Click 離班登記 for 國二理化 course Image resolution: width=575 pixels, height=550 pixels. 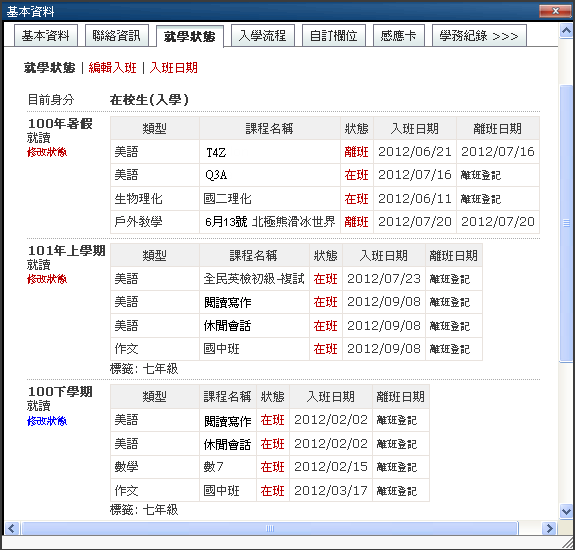[x=480, y=199]
